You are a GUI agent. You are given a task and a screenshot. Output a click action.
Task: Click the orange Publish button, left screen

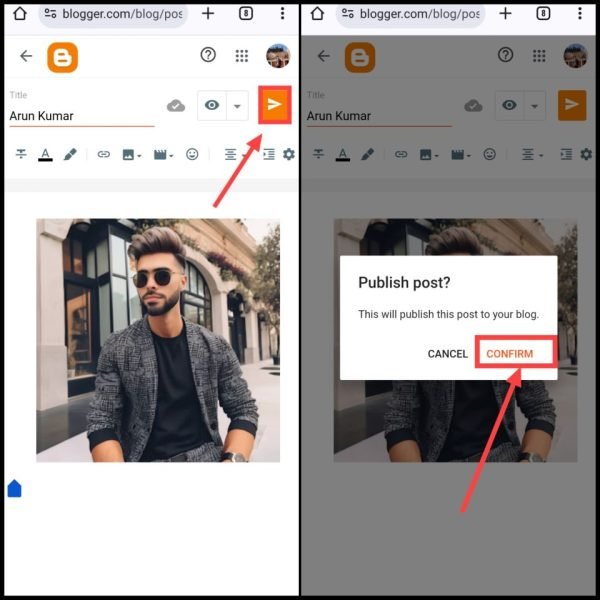275,104
